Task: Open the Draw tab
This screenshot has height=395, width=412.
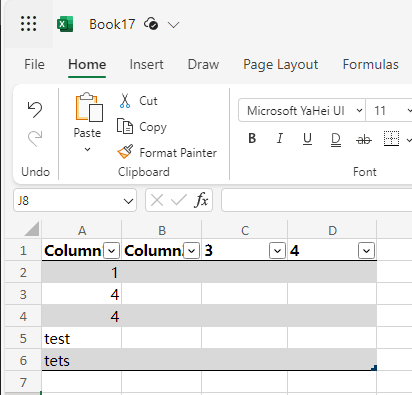Action: point(203,64)
